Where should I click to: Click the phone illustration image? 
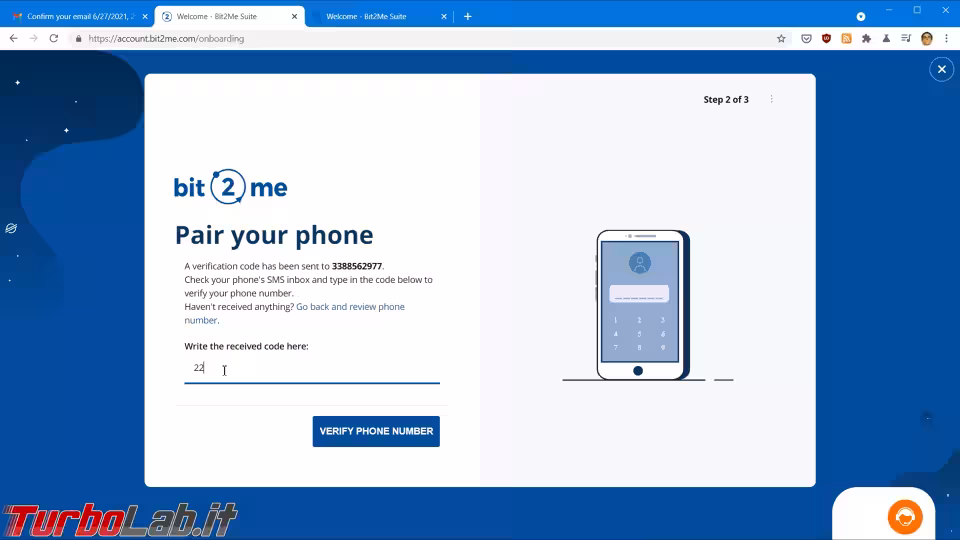pos(643,306)
